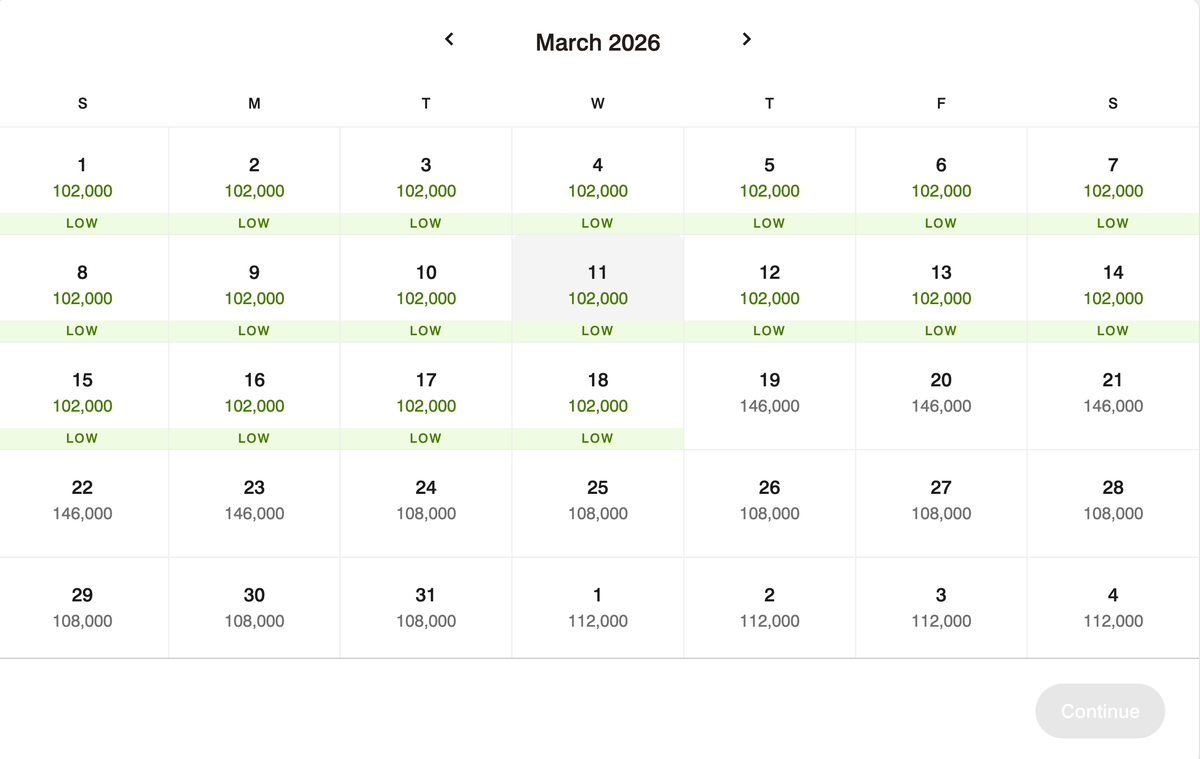Viewport: 1200px width, 759px height.
Task: Pick March 4 low-price date
Action: (597, 180)
